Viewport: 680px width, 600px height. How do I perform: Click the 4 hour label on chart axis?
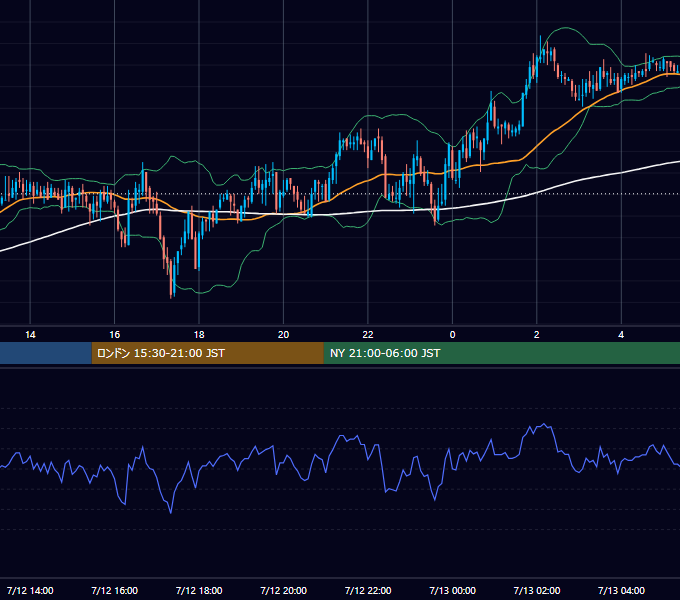click(x=621, y=335)
